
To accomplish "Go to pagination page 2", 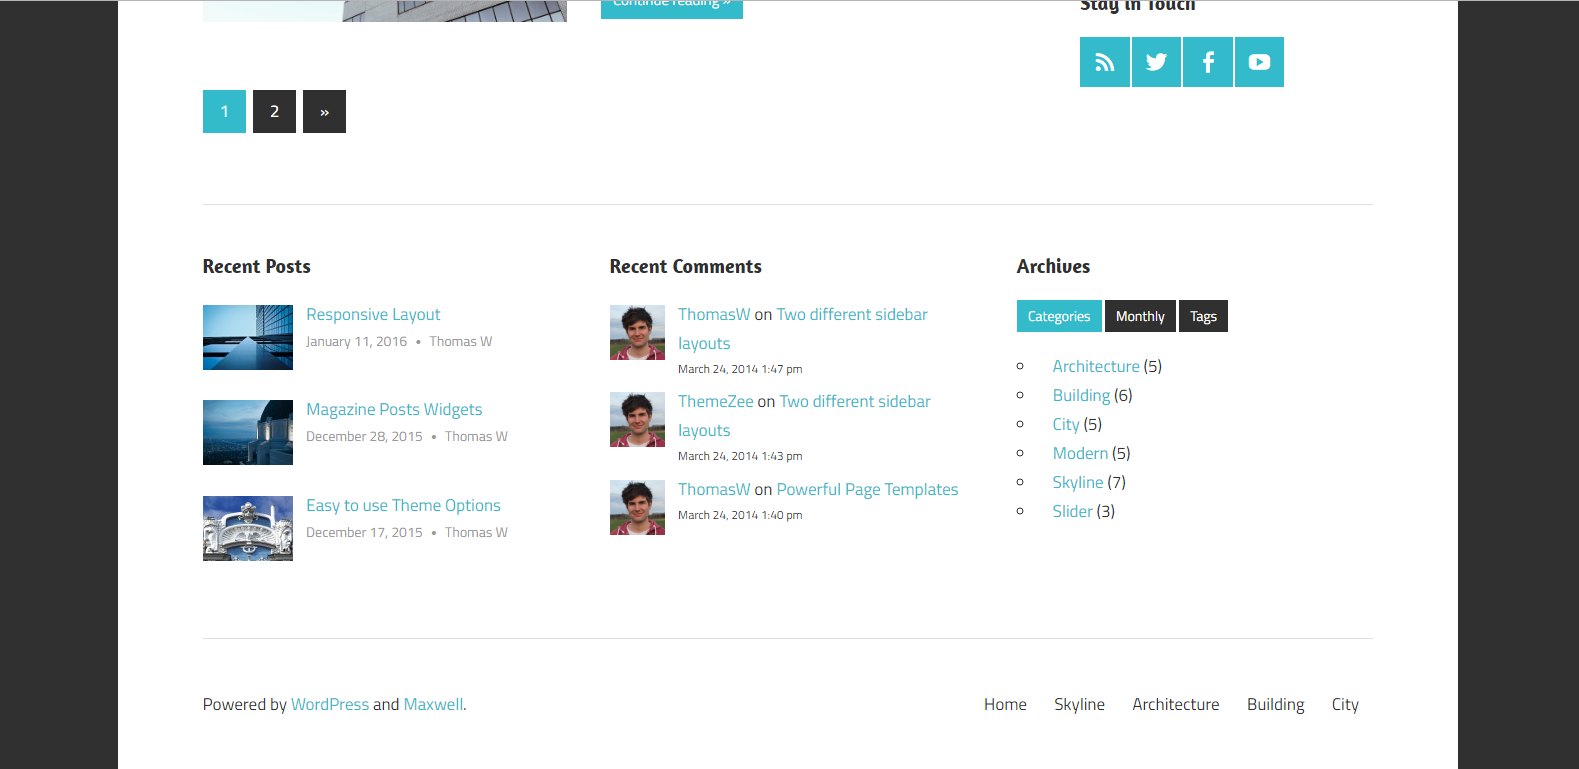I will [x=274, y=112].
